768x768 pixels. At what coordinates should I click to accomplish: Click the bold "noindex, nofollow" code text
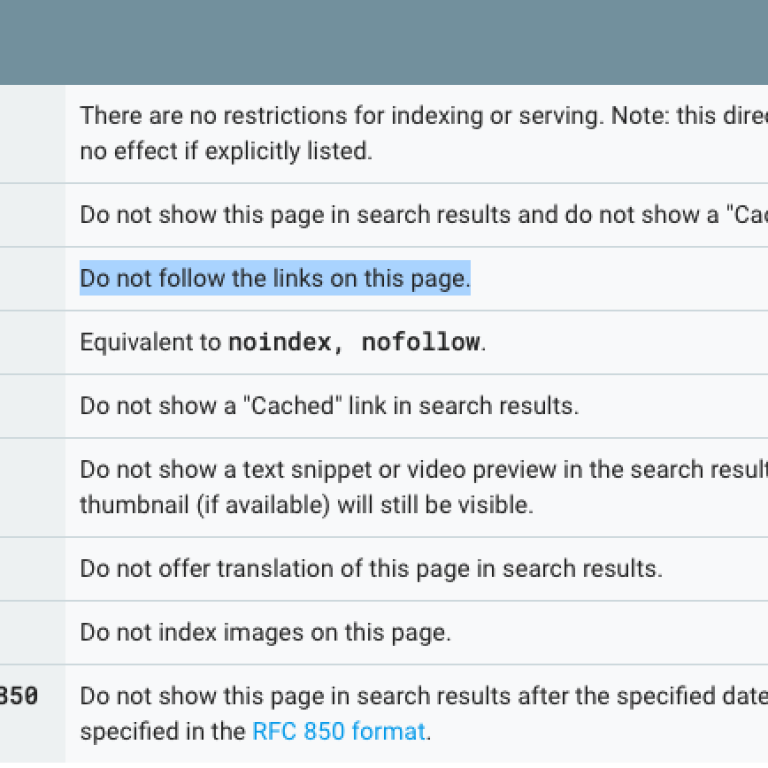(355, 342)
